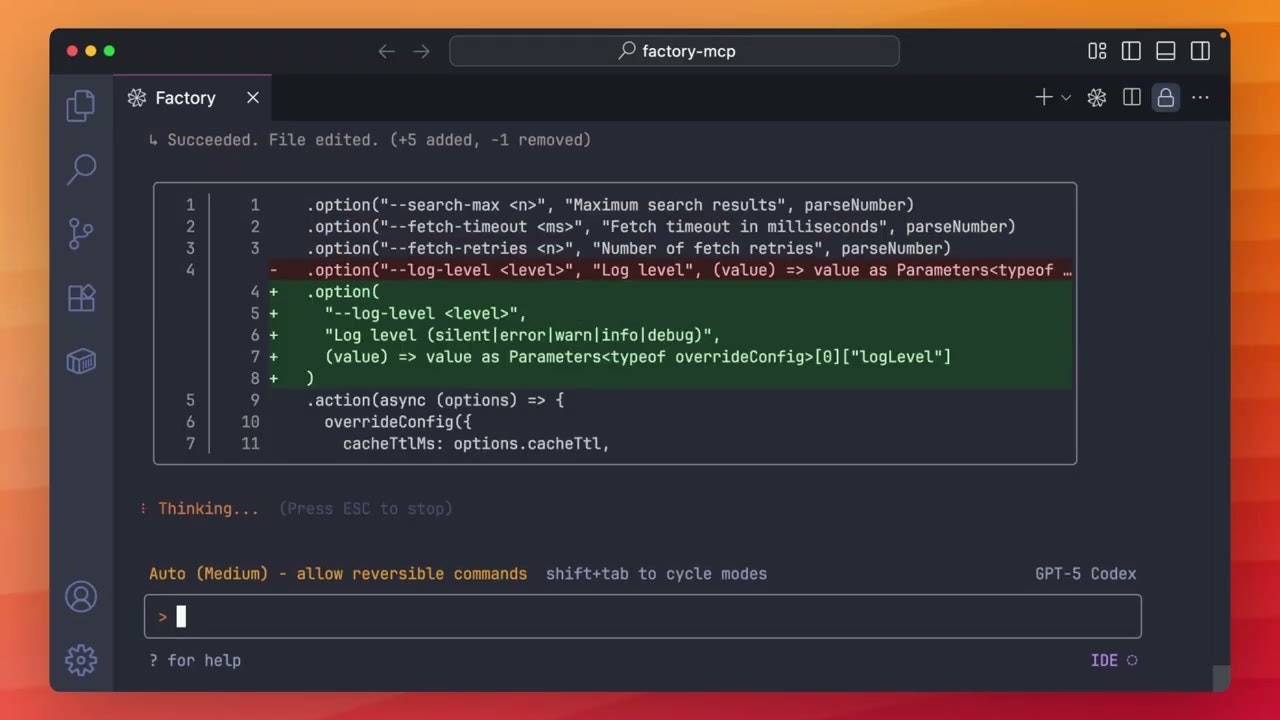Open the Manage settings gear
This screenshot has width=1280, height=720.
tap(81, 660)
